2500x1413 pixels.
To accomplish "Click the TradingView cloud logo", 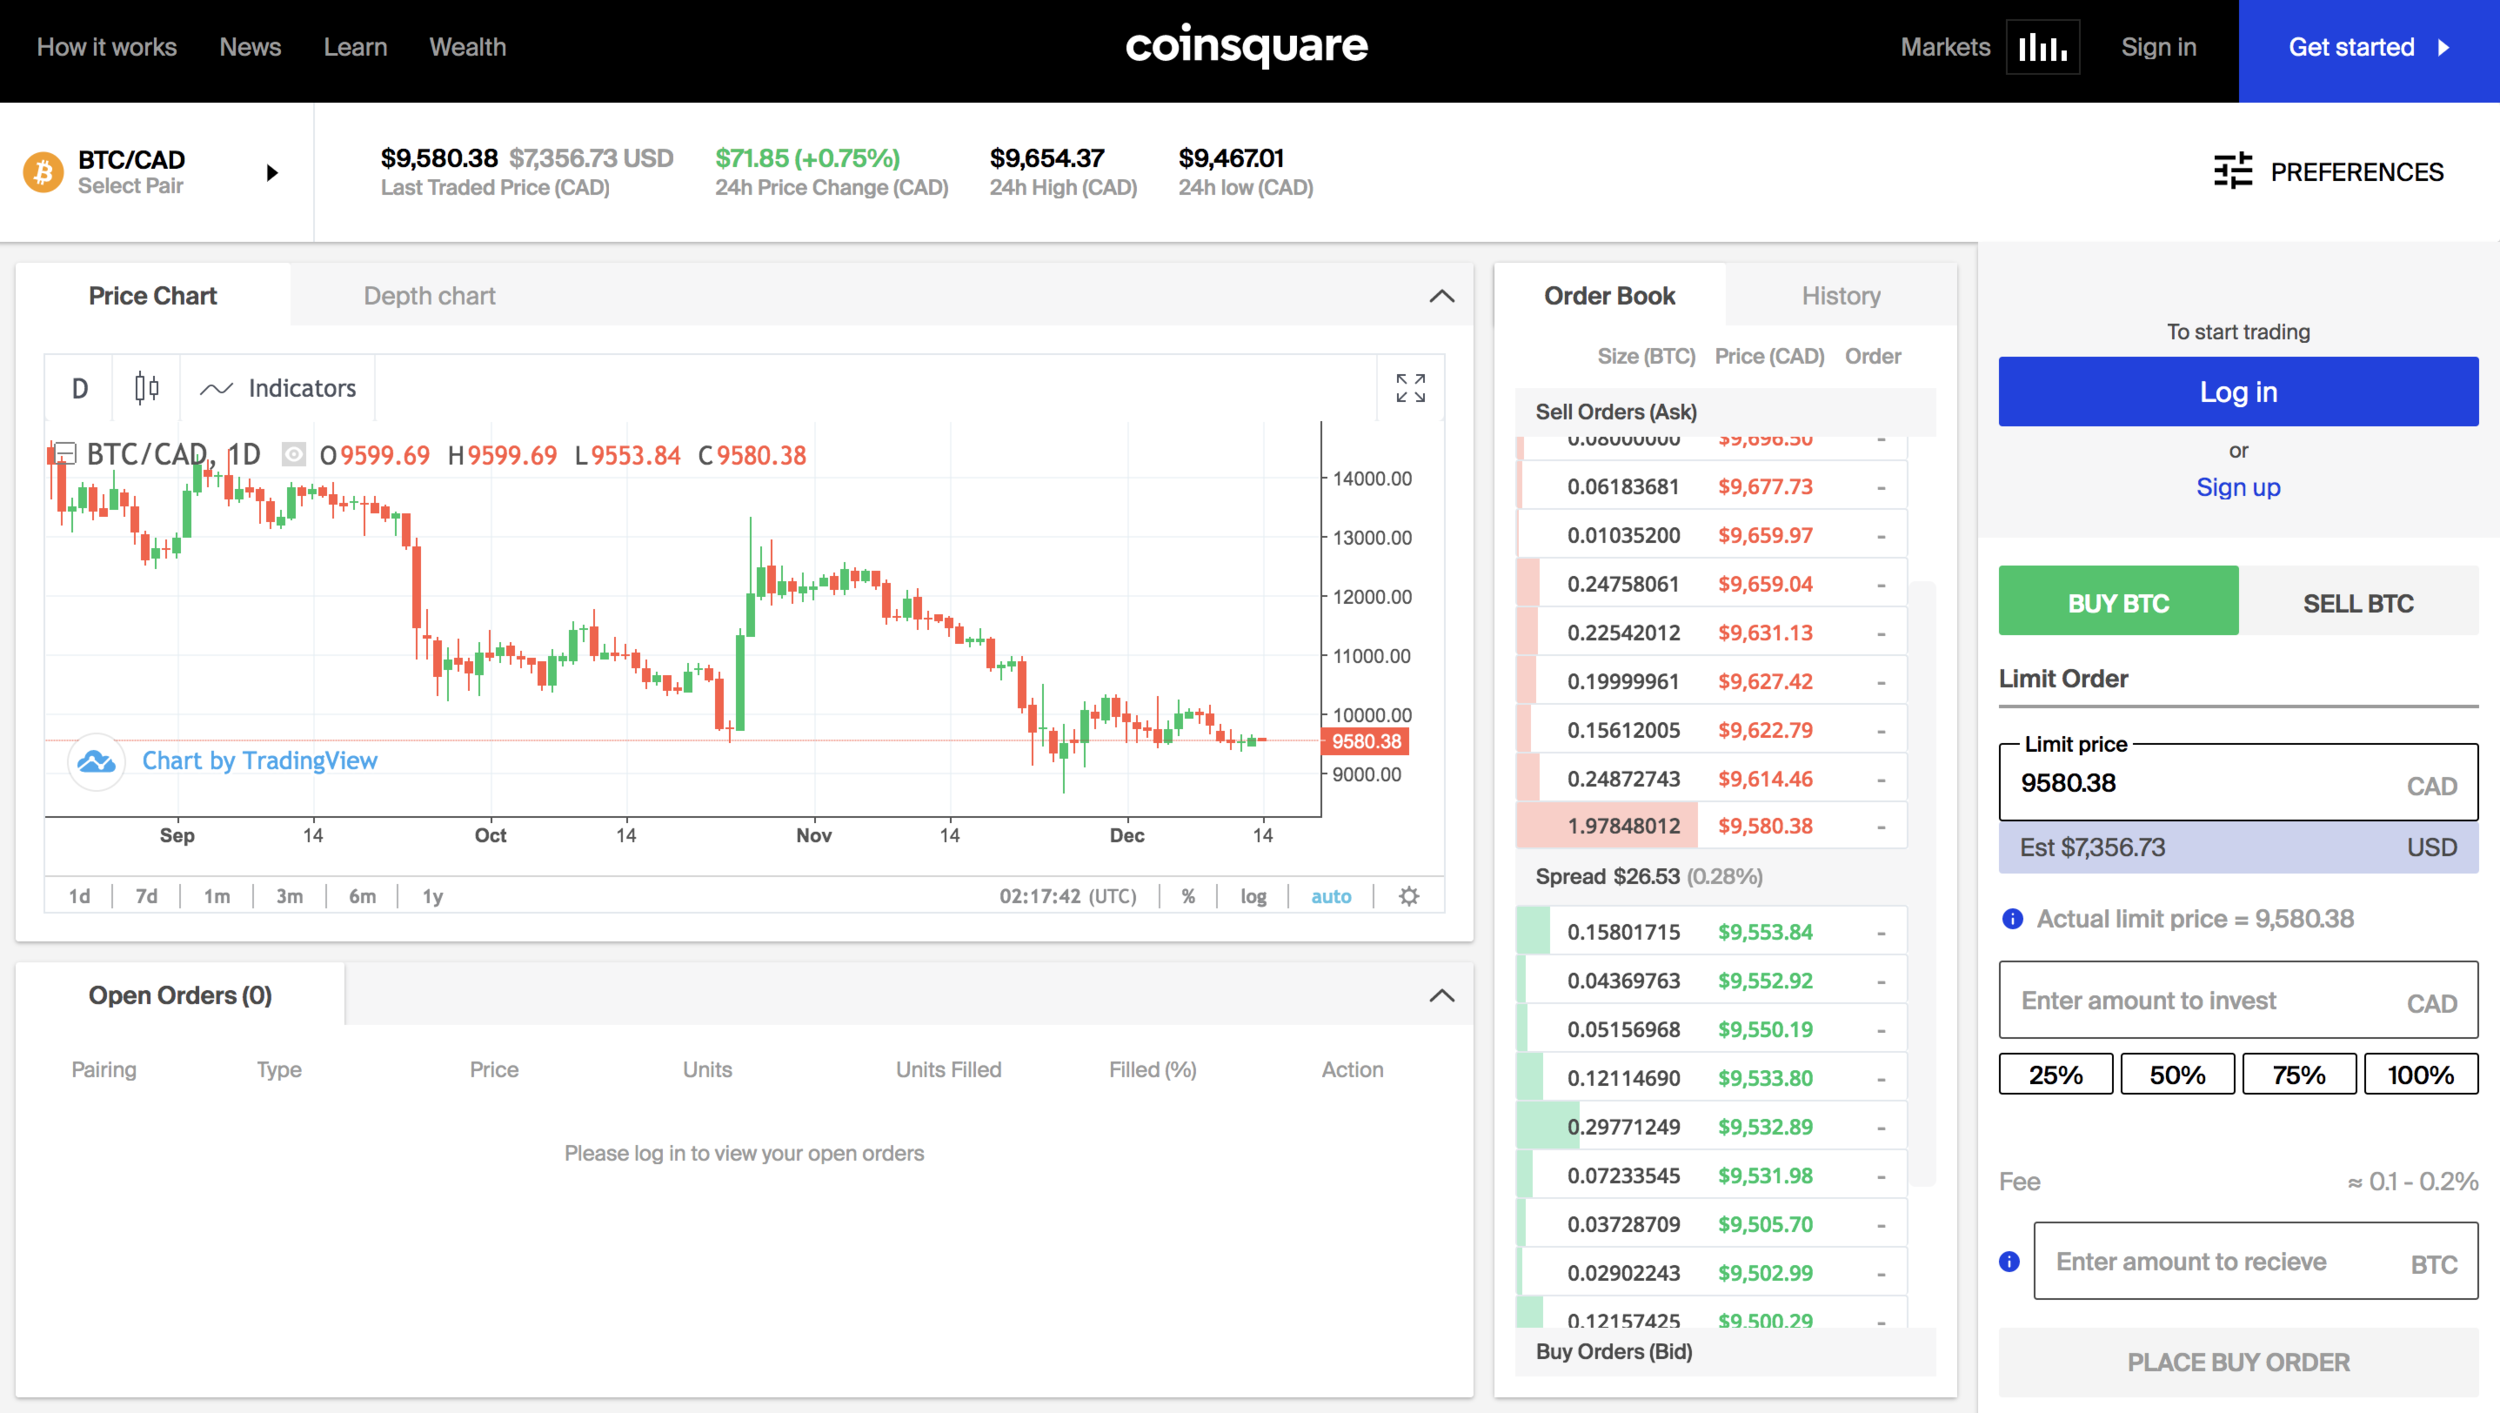I will click(96, 761).
